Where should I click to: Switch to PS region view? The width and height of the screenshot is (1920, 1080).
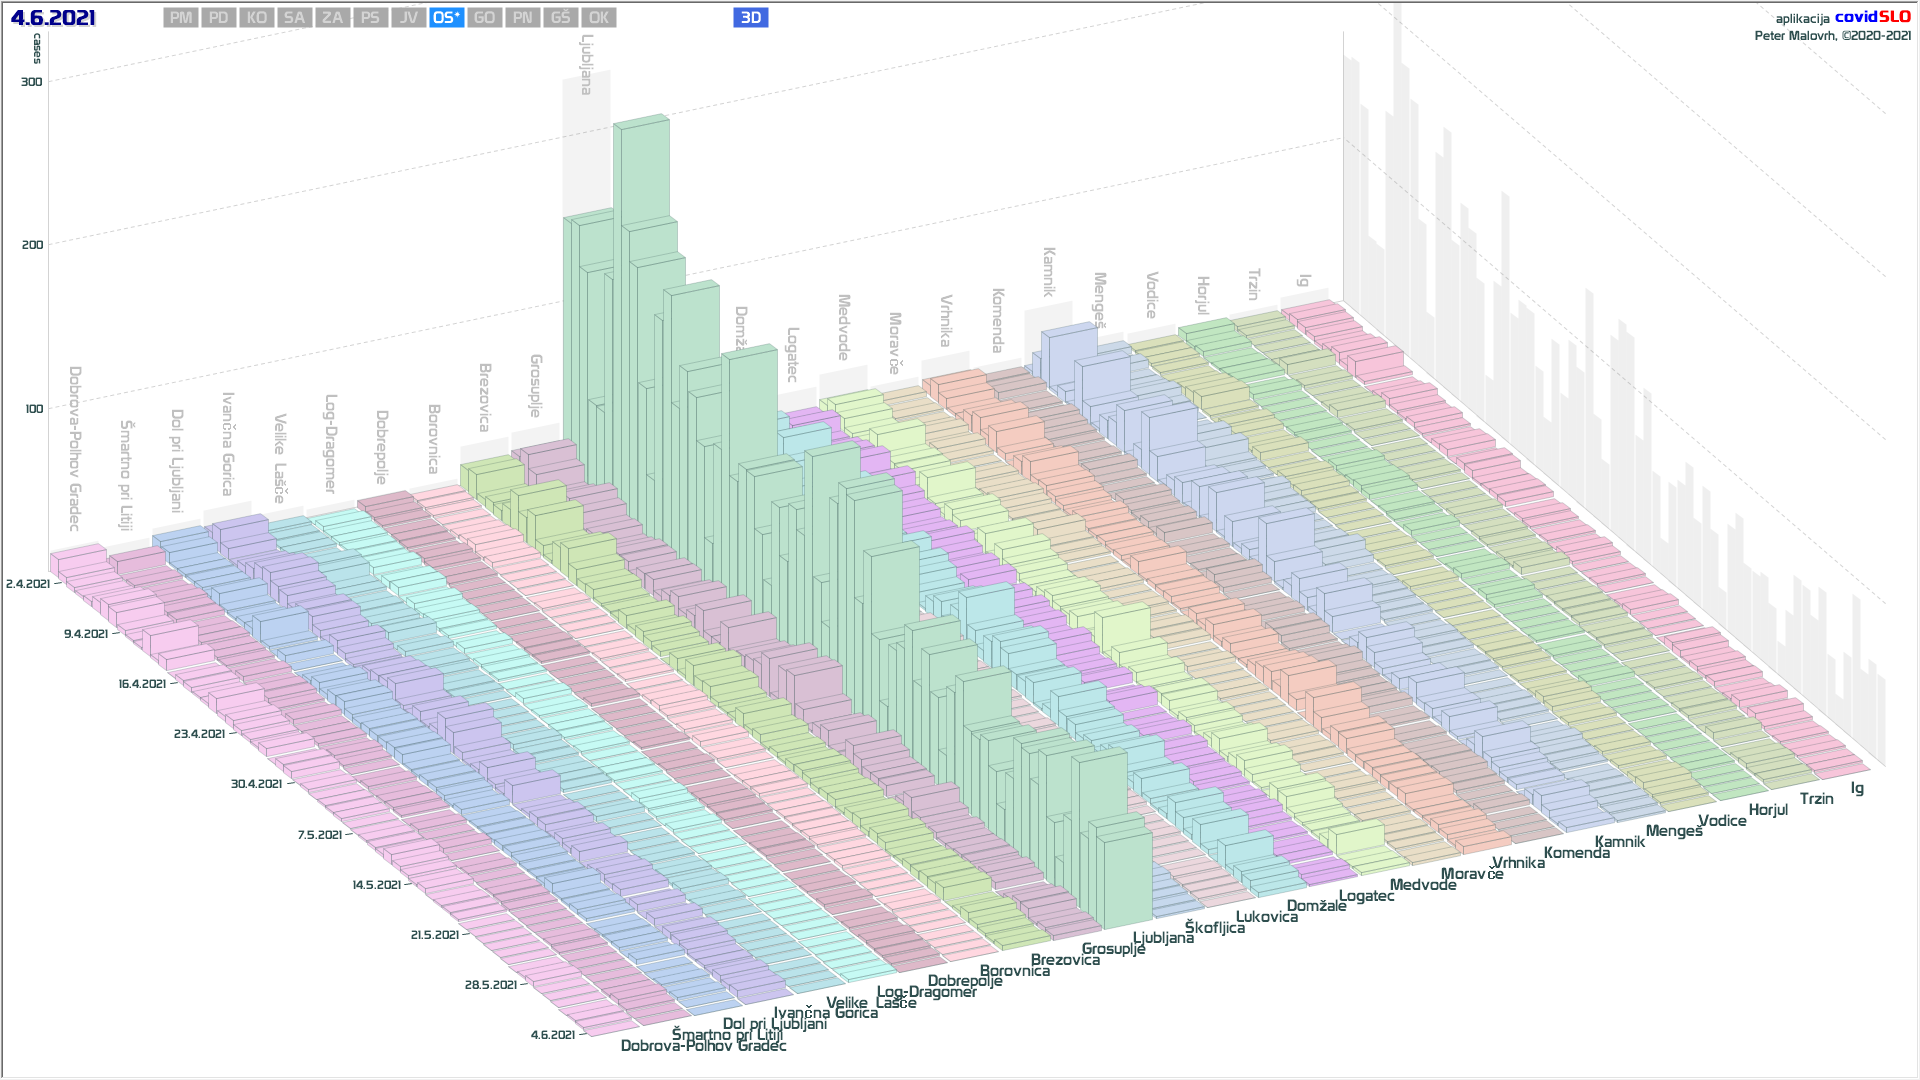[370, 17]
